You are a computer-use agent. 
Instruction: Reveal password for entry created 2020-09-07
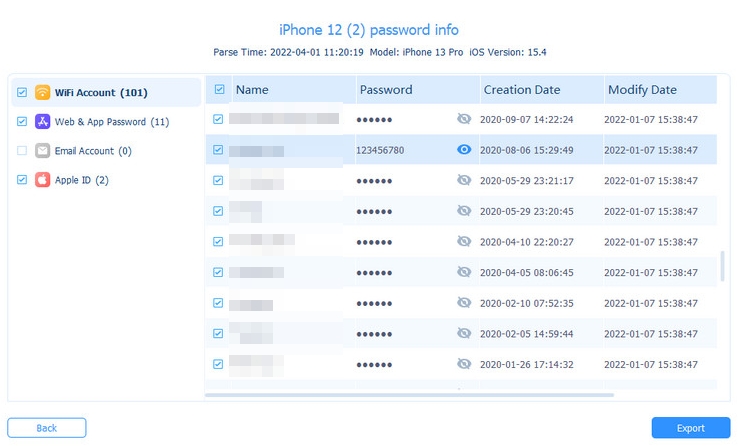[x=463, y=119]
